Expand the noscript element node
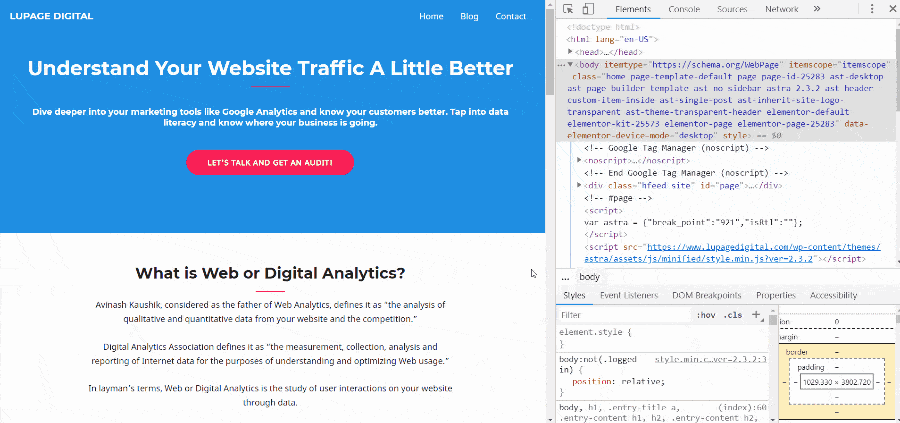 click(x=579, y=160)
